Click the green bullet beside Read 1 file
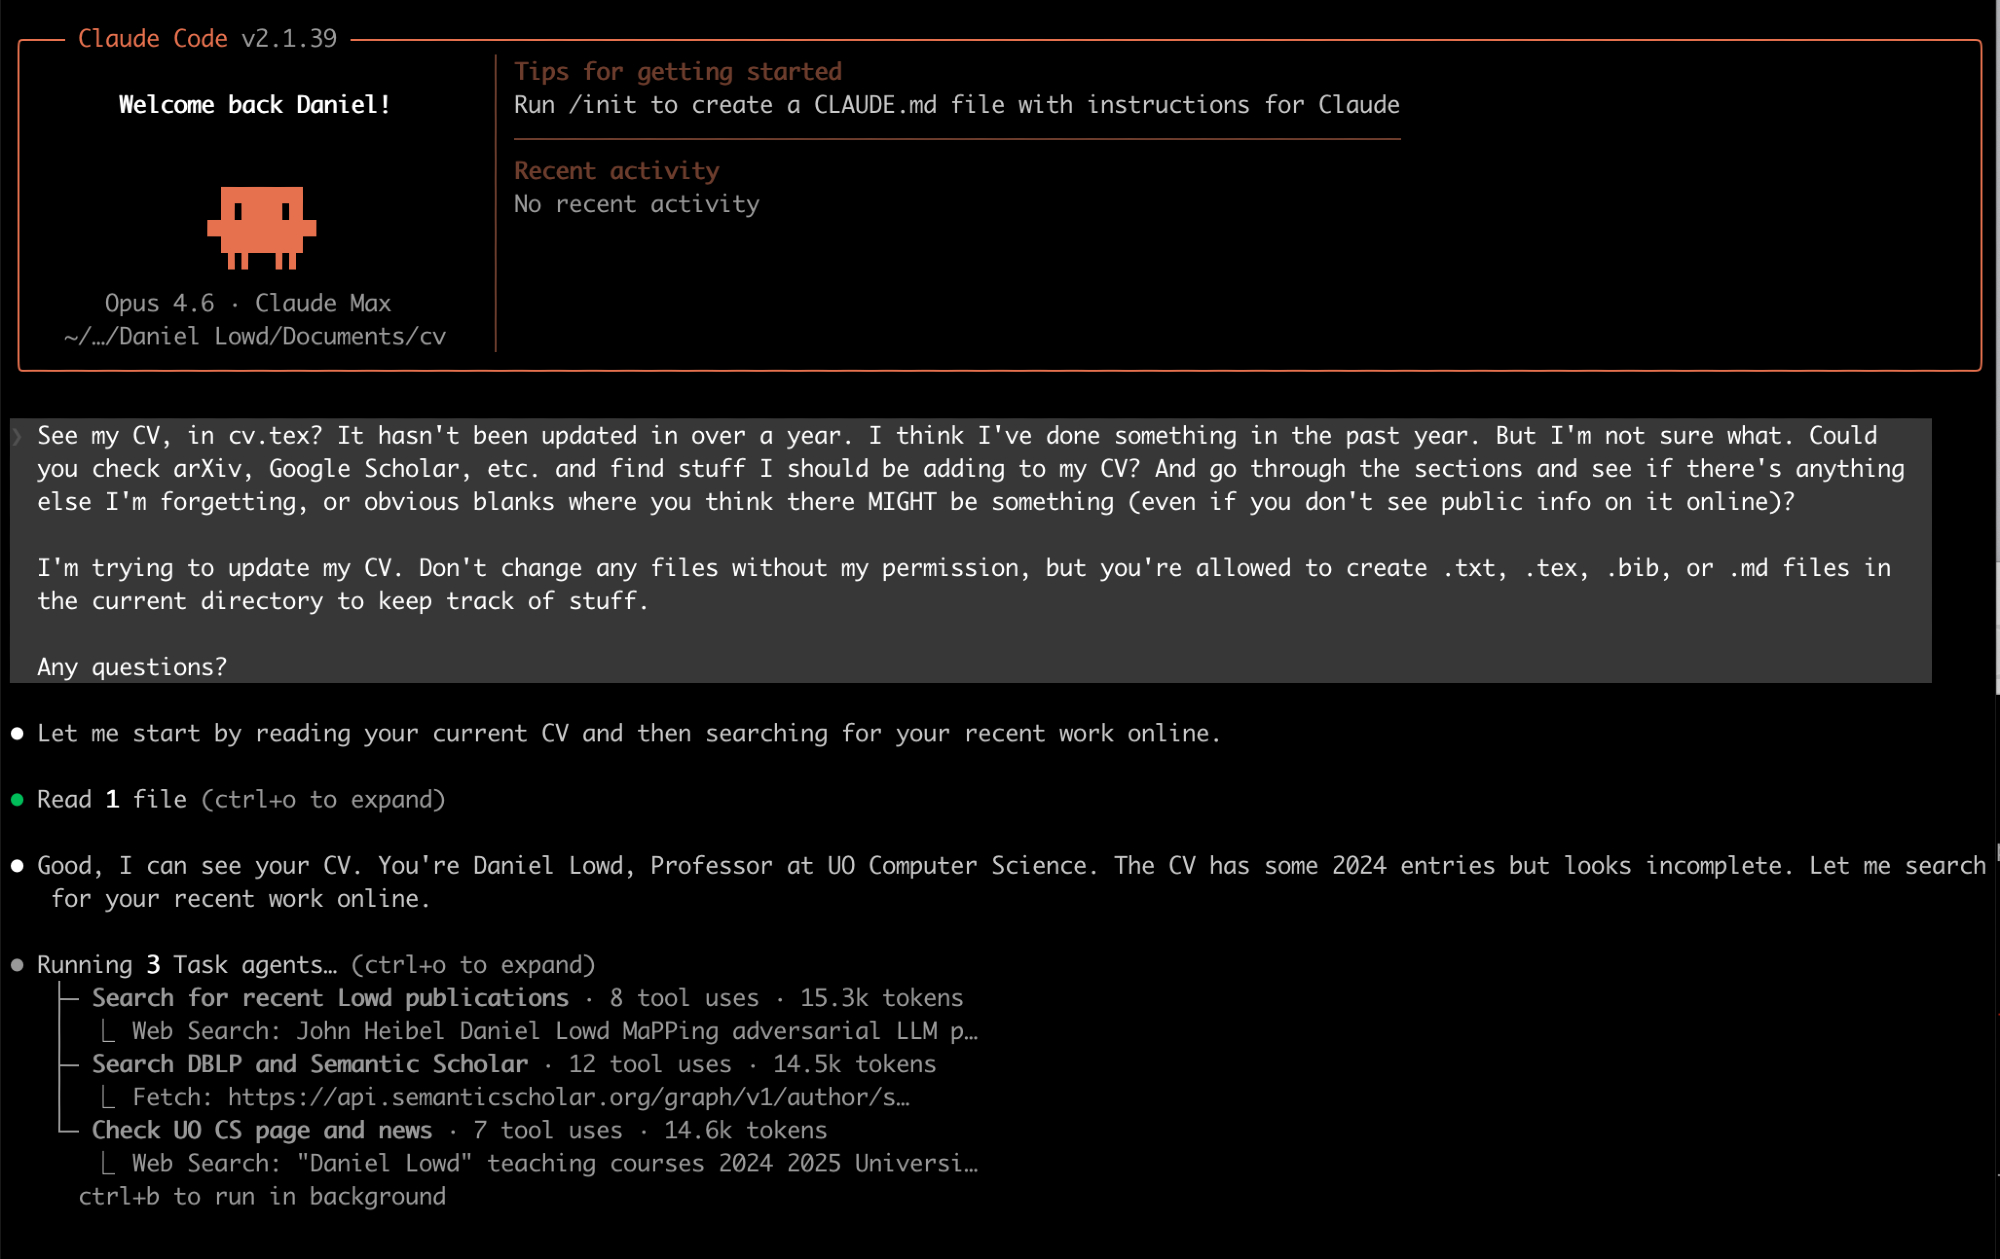2000x1259 pixels. click(17, 800)
